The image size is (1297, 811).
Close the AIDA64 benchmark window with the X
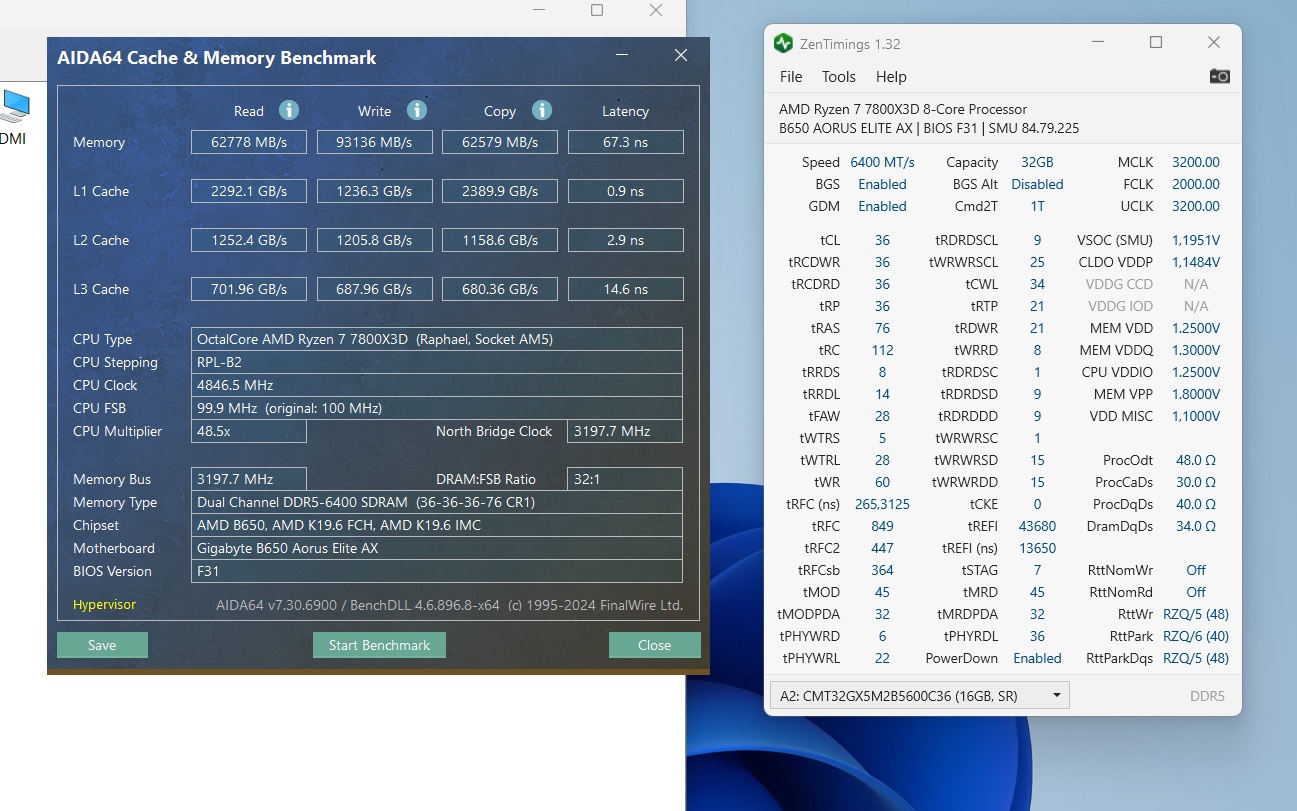pos(681,56)
